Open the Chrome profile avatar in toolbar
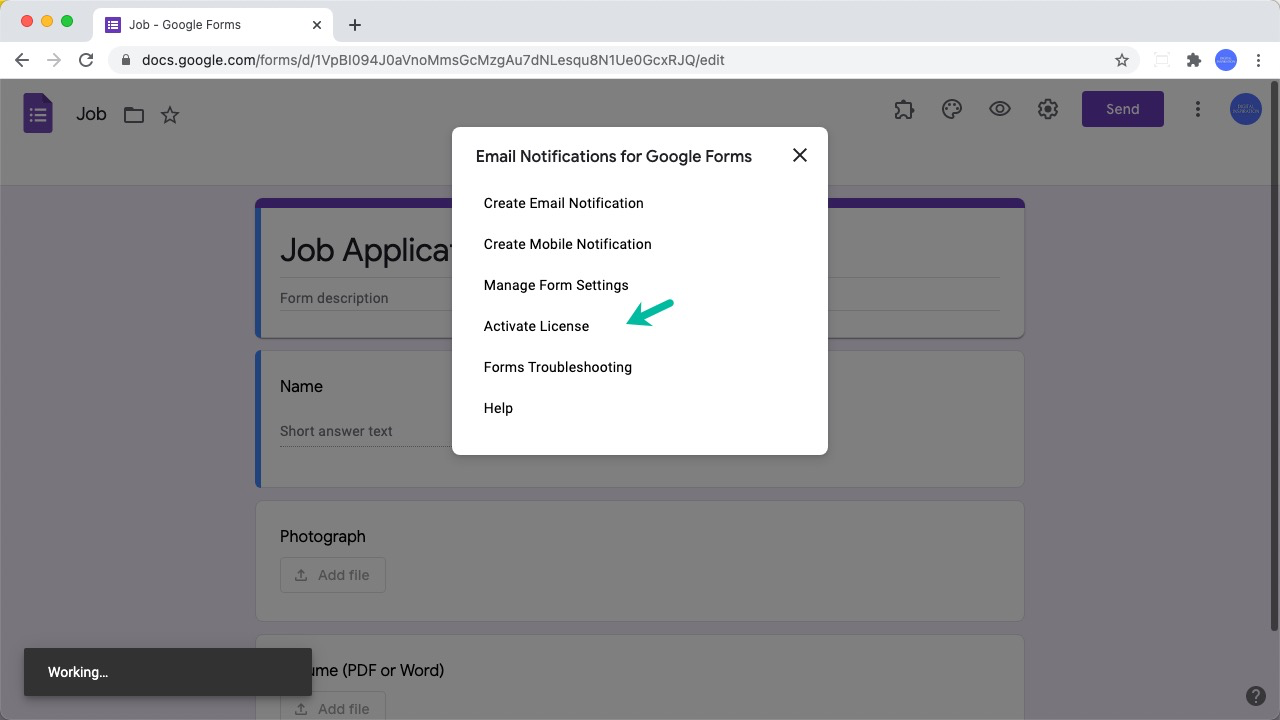1280x720 pixels. (x=1226, y=60)
